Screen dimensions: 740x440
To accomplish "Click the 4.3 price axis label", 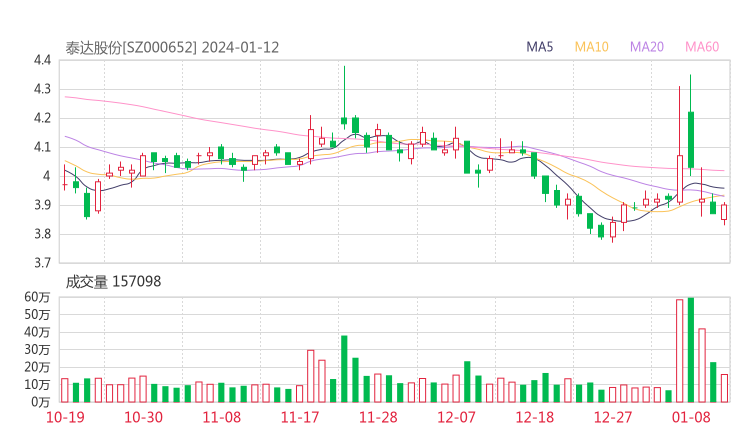I will (42, 89).
